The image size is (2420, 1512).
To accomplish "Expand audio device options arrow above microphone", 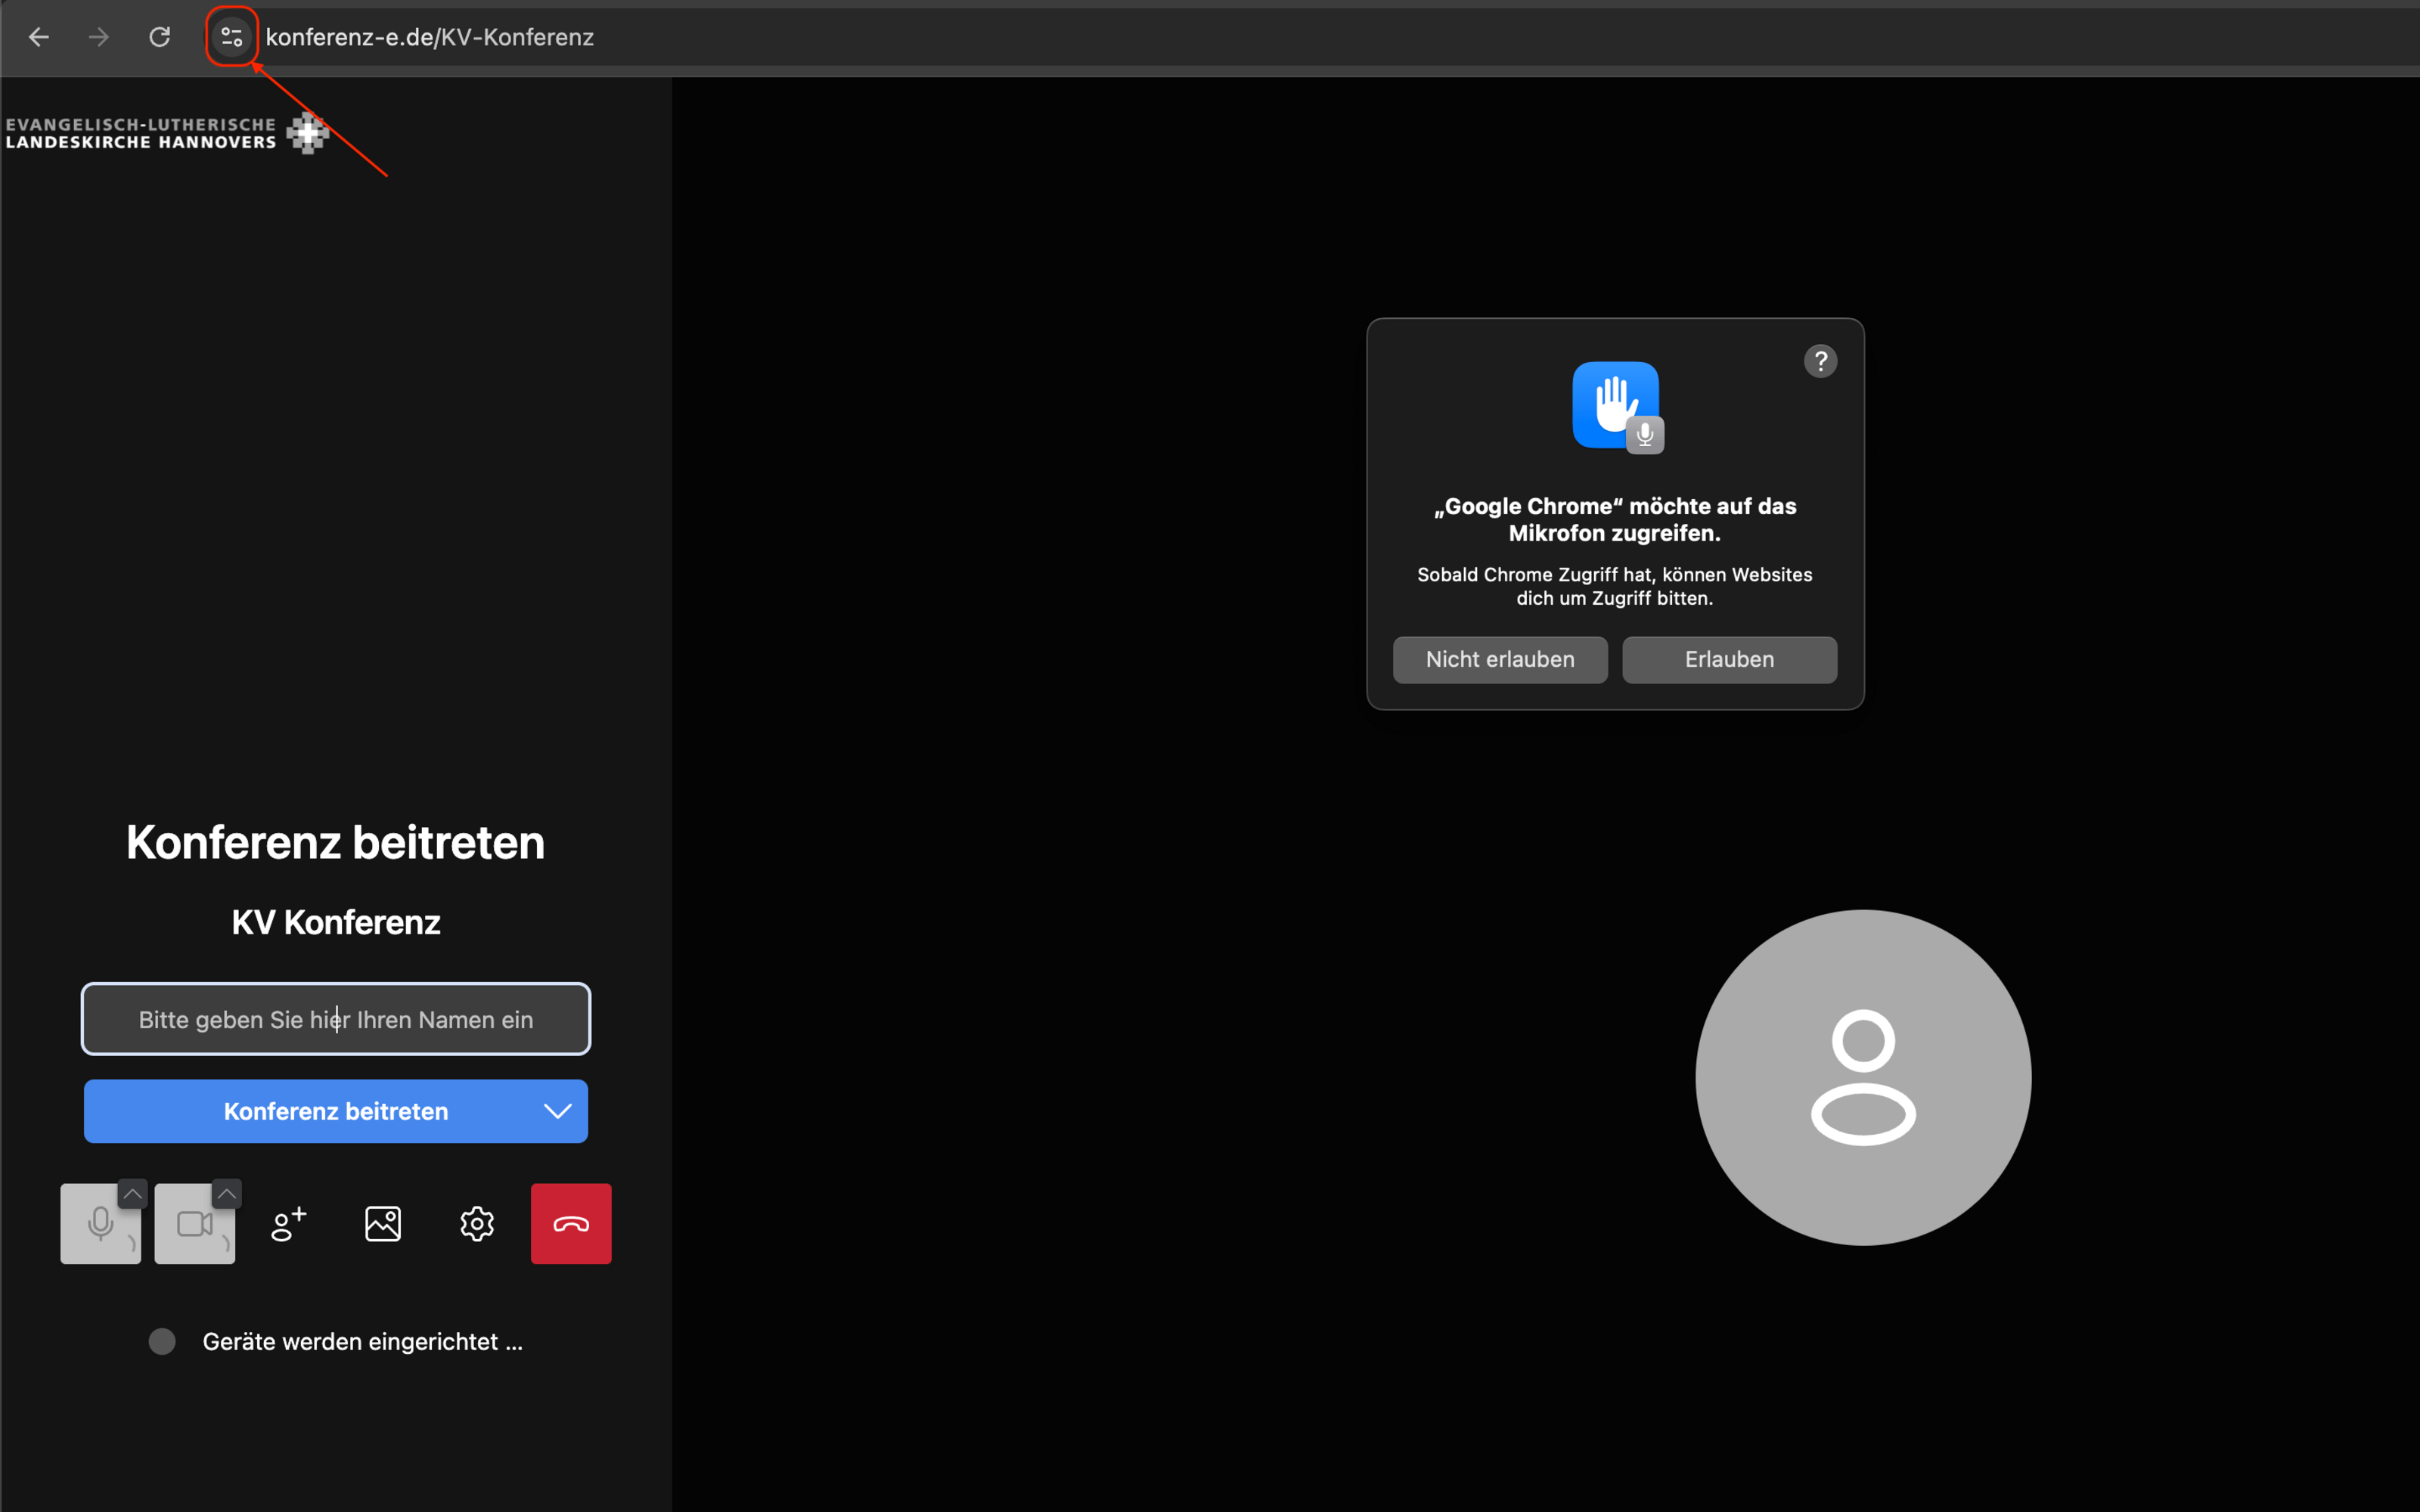I will tap(132, 1193).
